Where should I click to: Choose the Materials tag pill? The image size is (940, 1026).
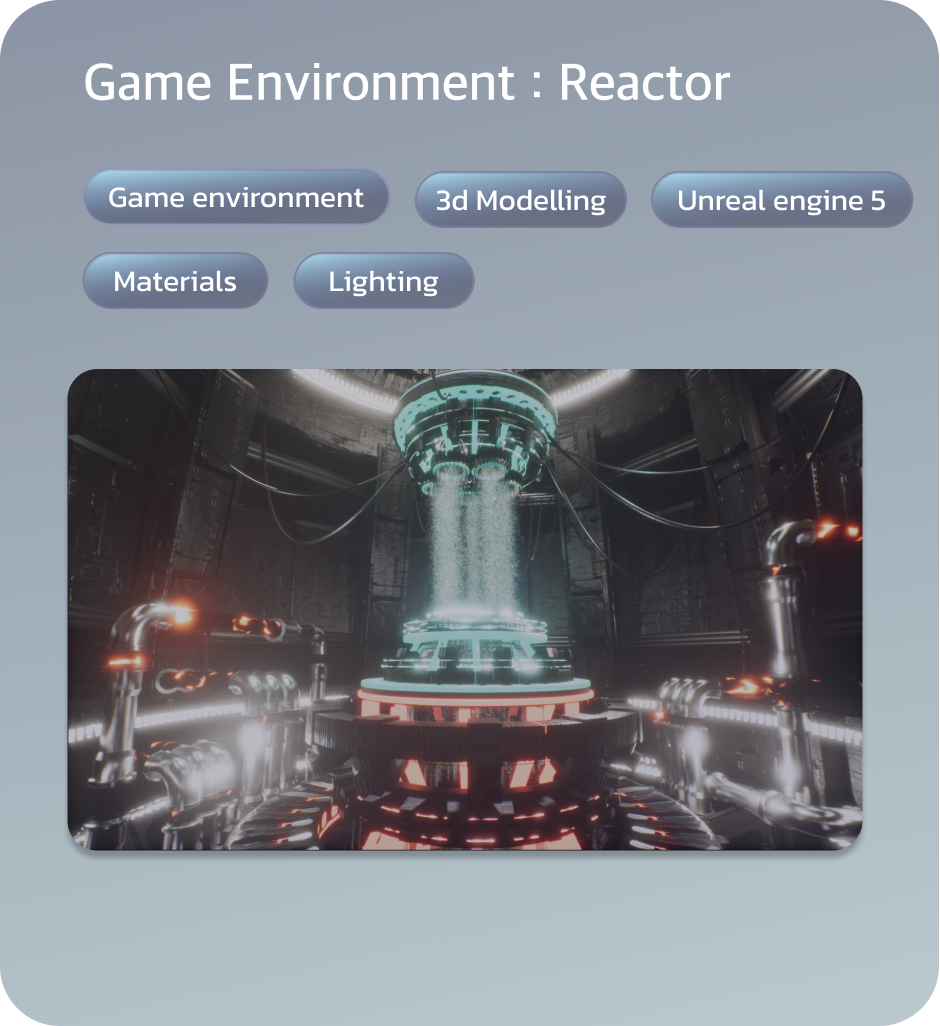point(175,281)
